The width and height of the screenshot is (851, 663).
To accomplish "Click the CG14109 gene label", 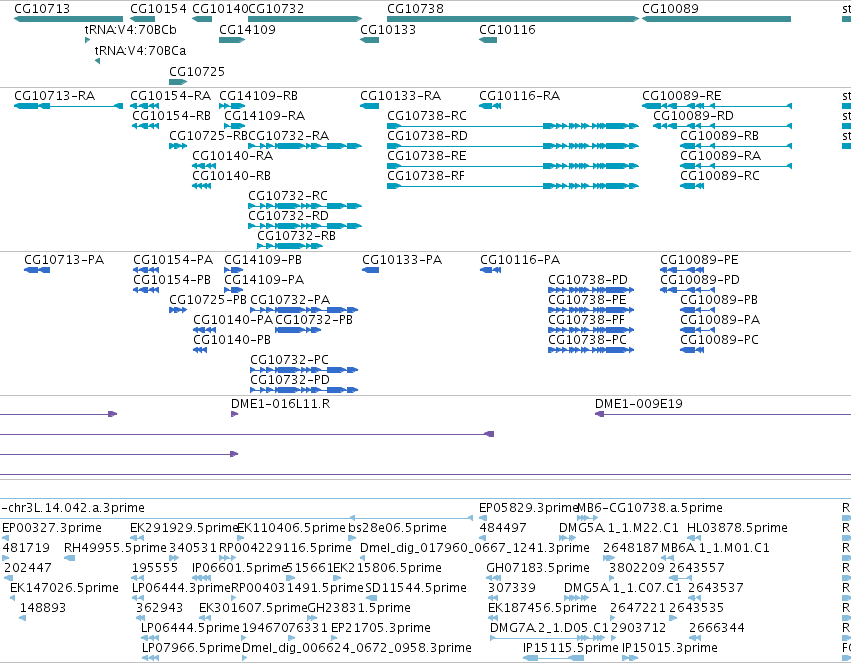I will pos(247,29).
